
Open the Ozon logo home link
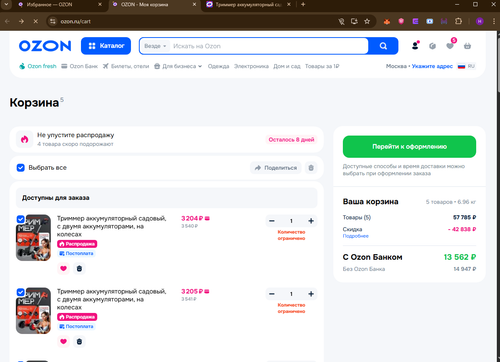(45, 46)
